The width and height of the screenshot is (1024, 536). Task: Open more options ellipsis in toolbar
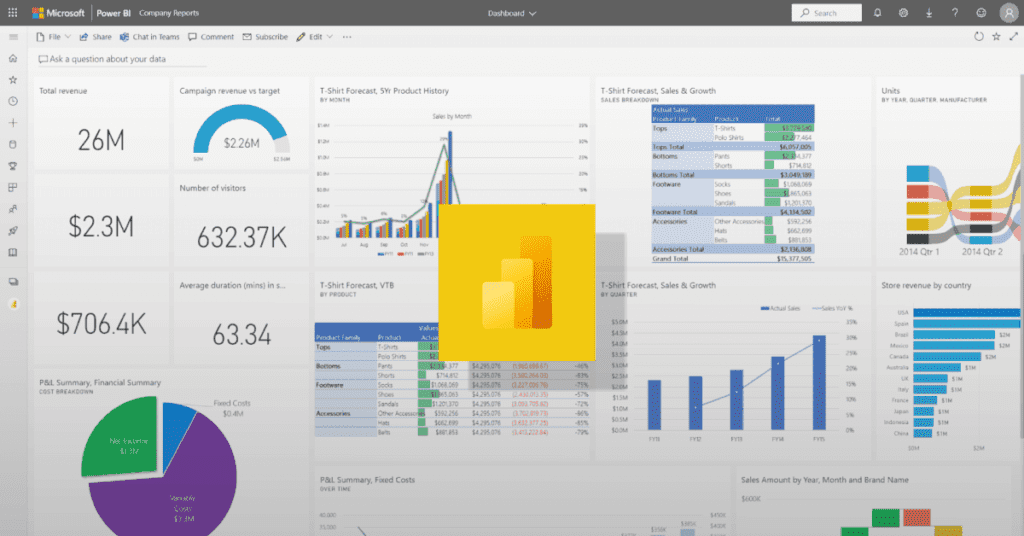point(347,37)
